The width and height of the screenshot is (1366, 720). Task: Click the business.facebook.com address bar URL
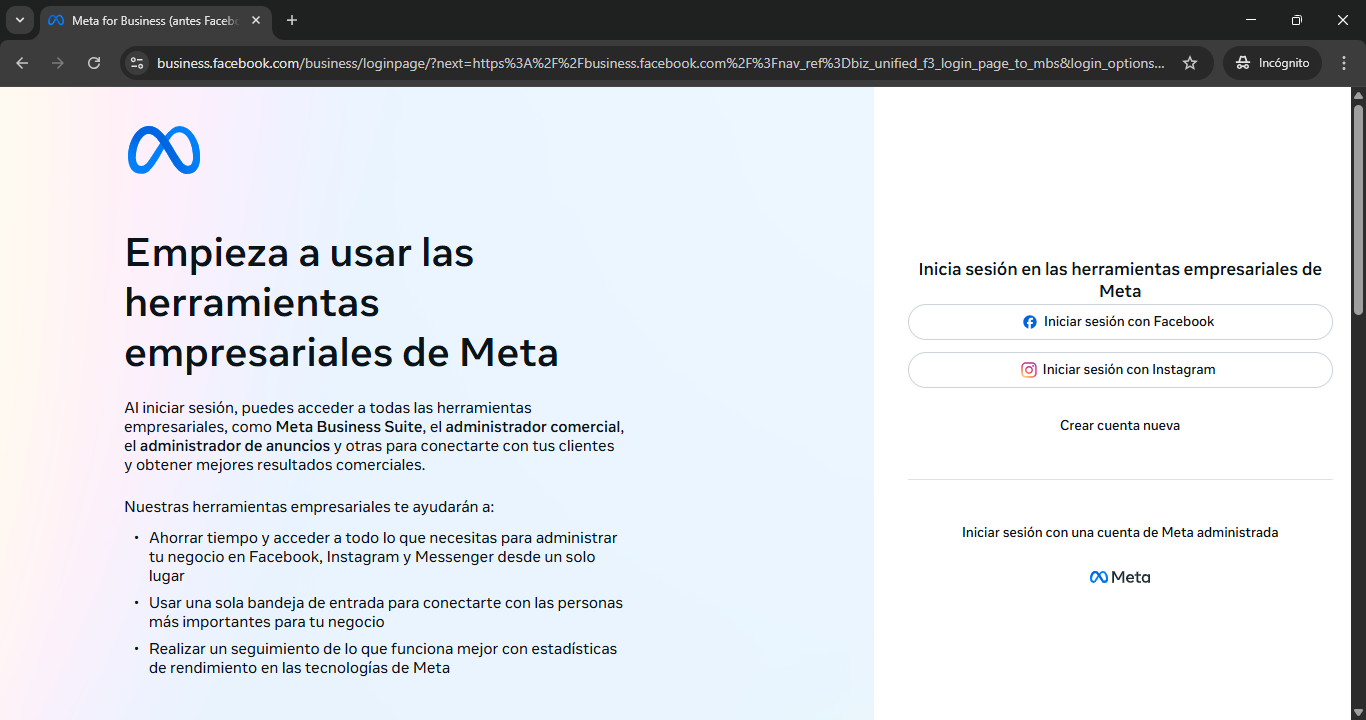660,63
